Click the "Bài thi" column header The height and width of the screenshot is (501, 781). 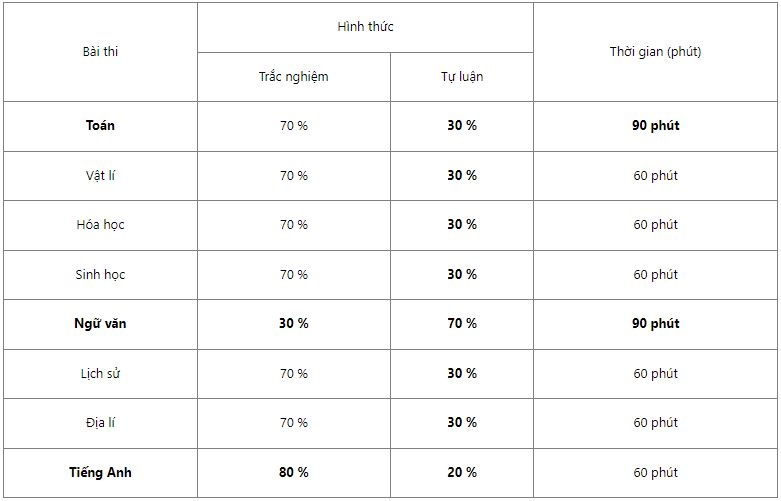tap(100, 52)
